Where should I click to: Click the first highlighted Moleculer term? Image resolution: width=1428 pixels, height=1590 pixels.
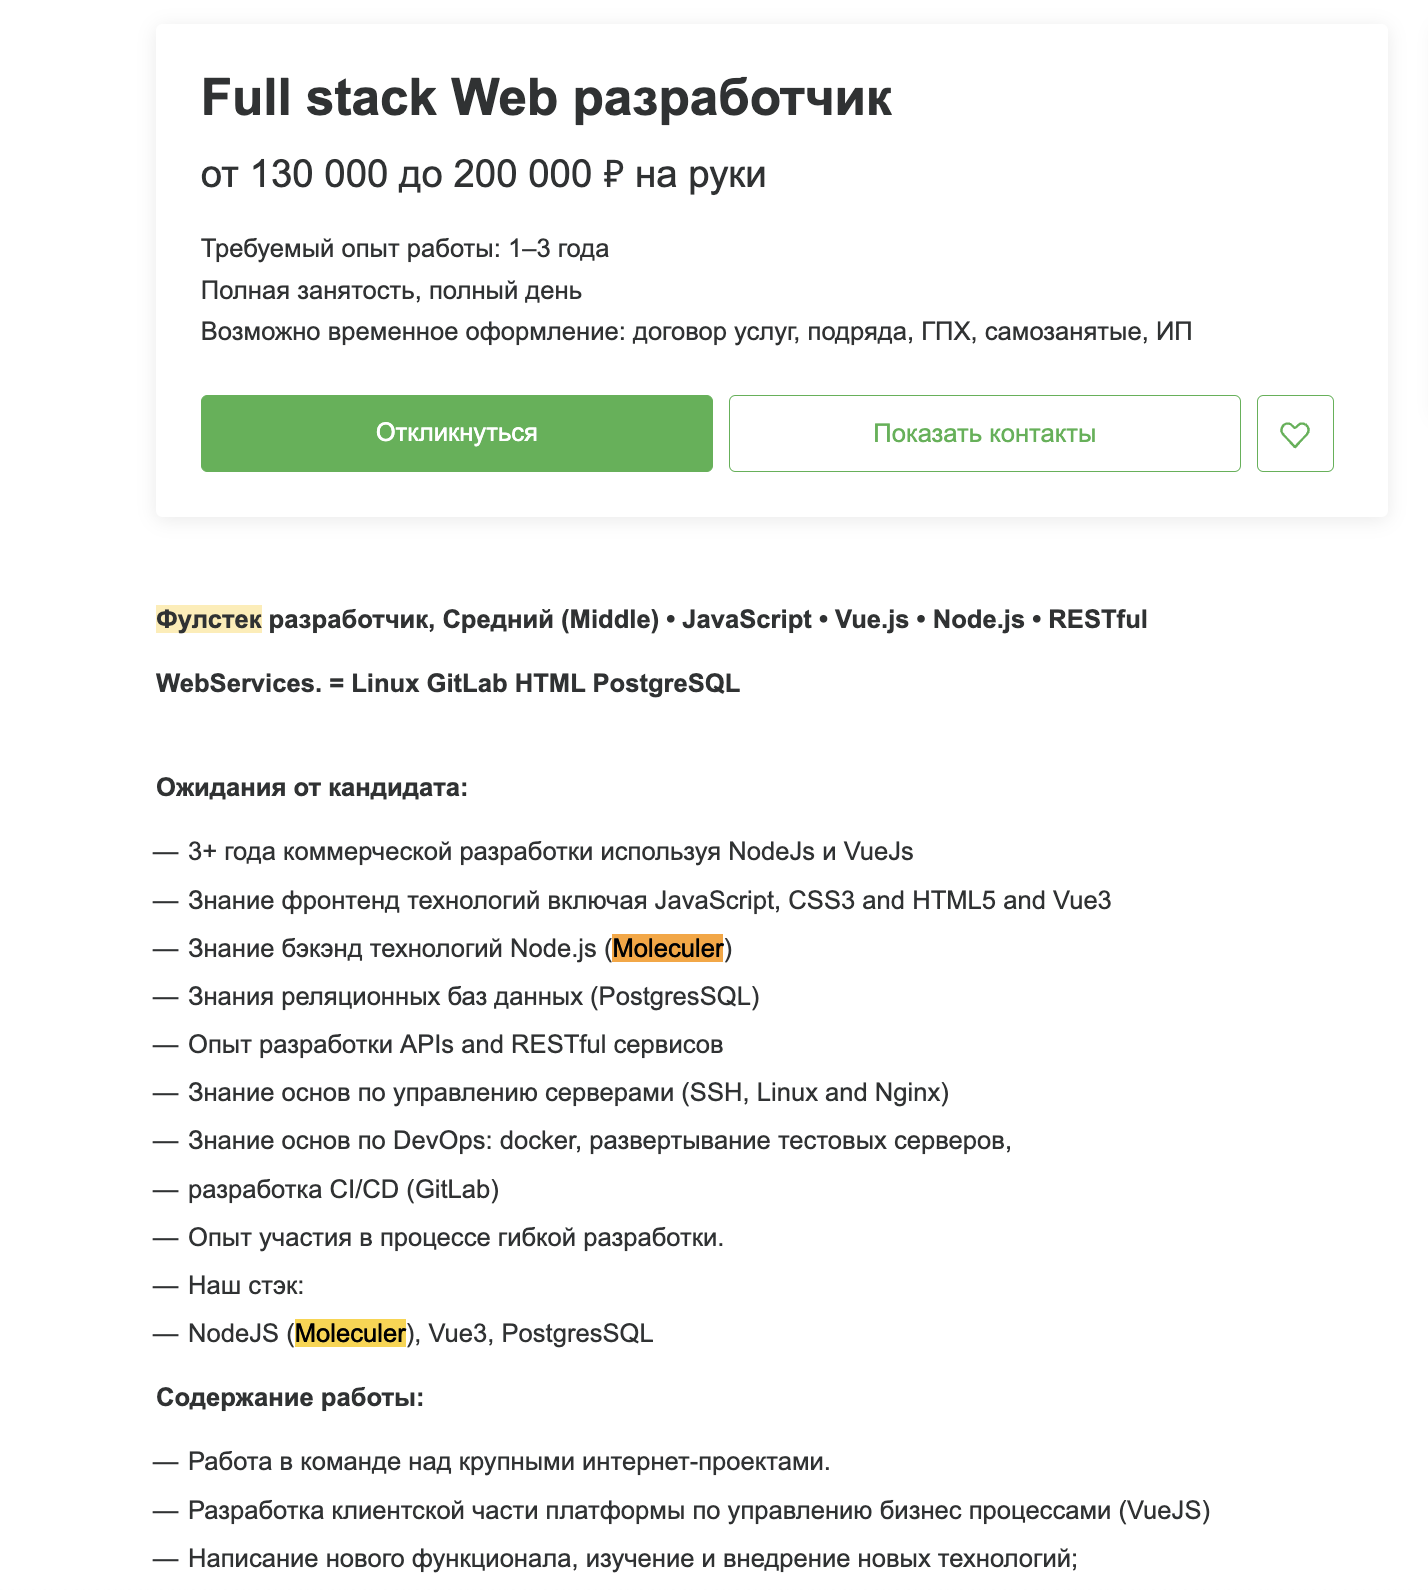click(668, 948)
